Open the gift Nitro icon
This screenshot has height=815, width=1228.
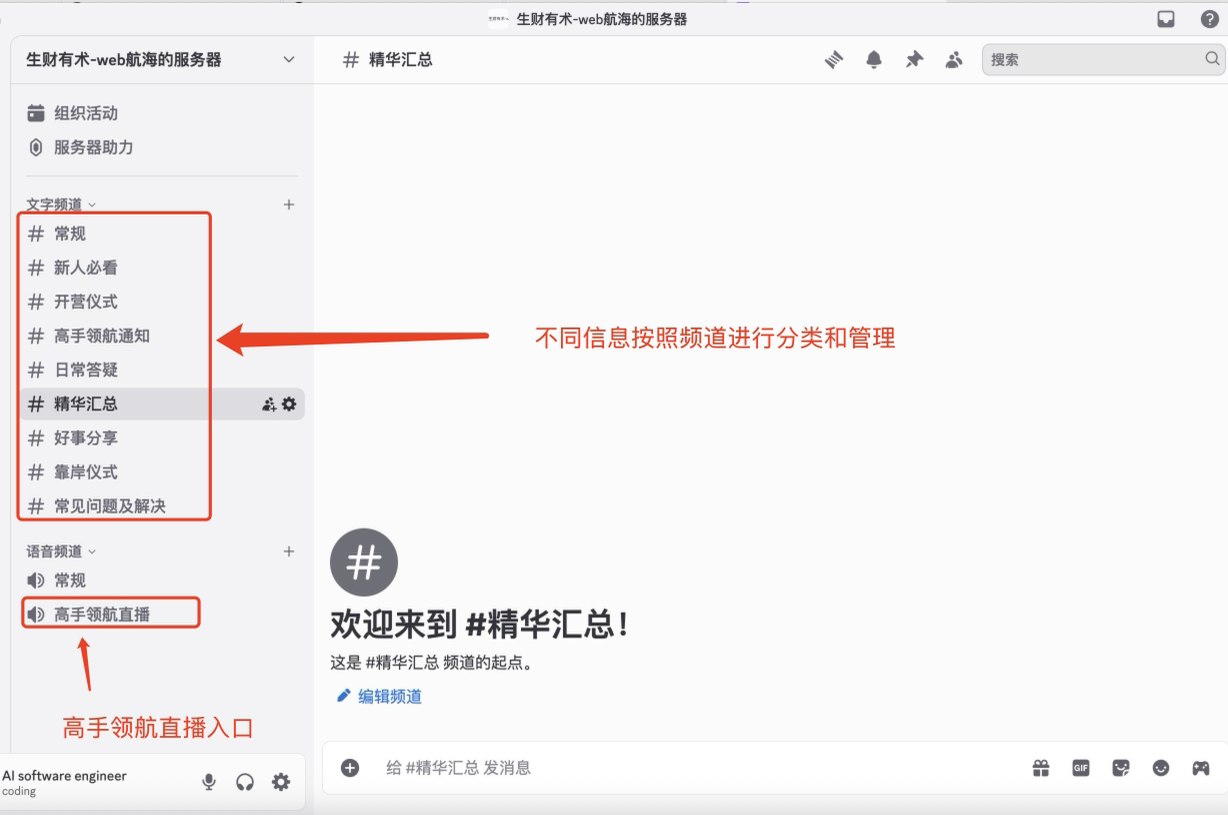coord(1041,768)
